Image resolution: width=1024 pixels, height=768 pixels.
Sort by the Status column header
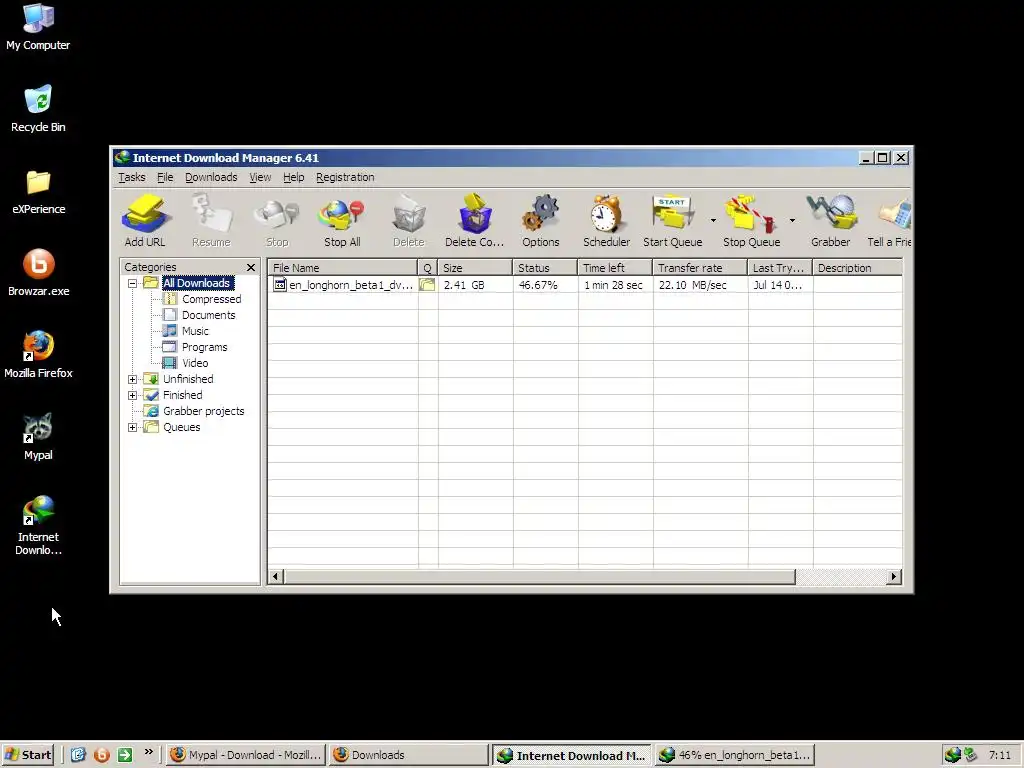click(x=545, y=268)
